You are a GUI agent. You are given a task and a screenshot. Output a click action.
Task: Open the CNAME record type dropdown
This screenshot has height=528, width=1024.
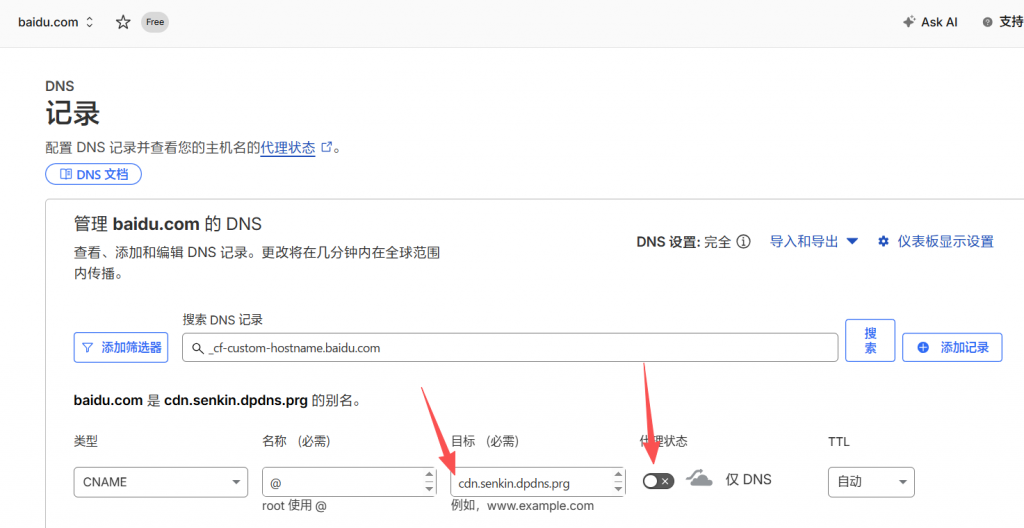click(160, 482)
